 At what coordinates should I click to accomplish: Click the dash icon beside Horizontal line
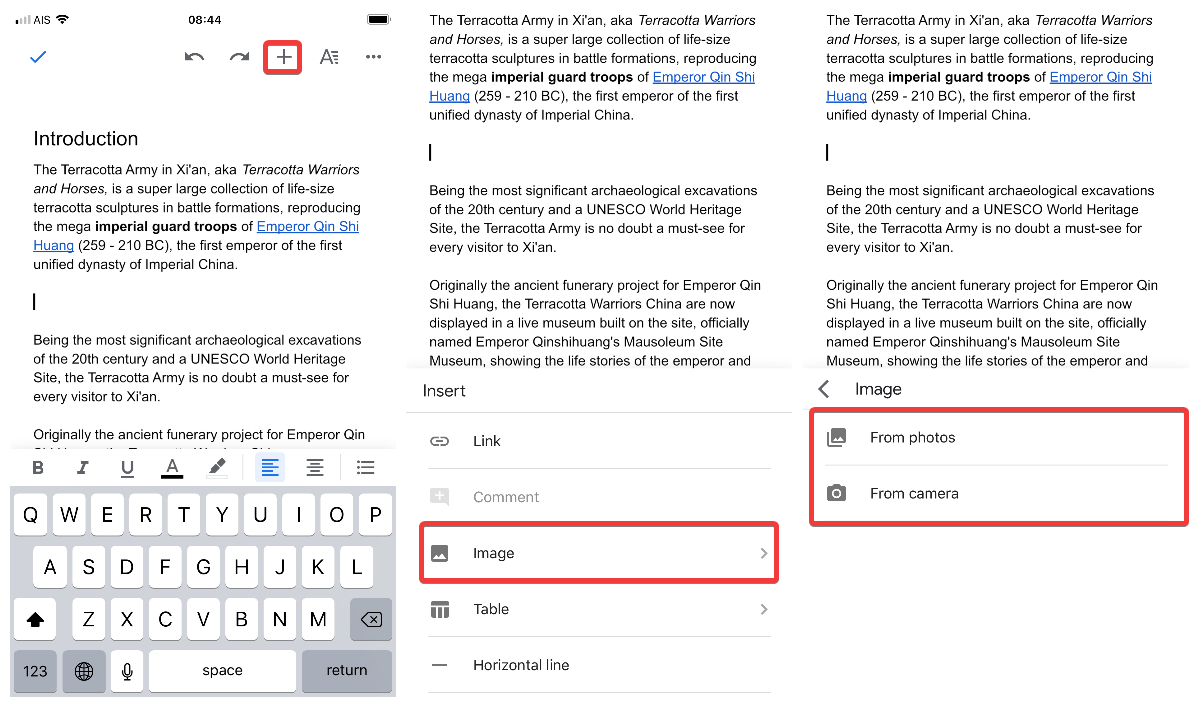[439, 665]
